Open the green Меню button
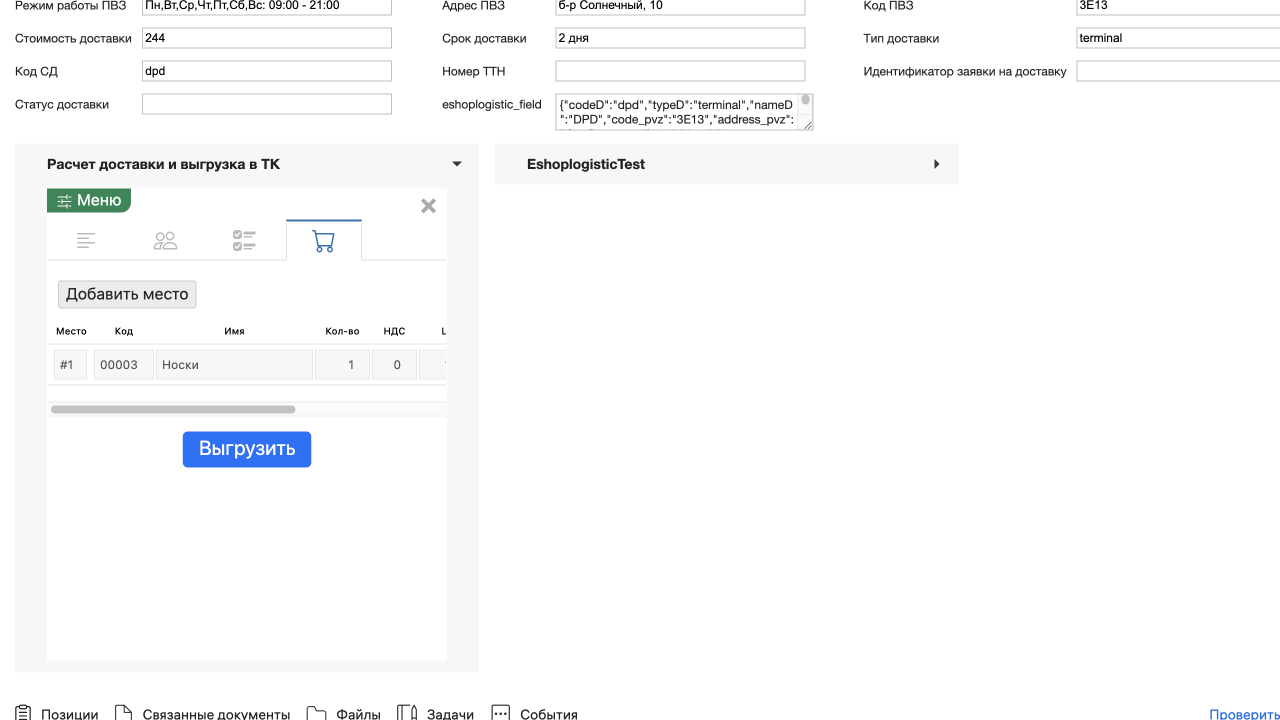 click(x=89, y=201)
